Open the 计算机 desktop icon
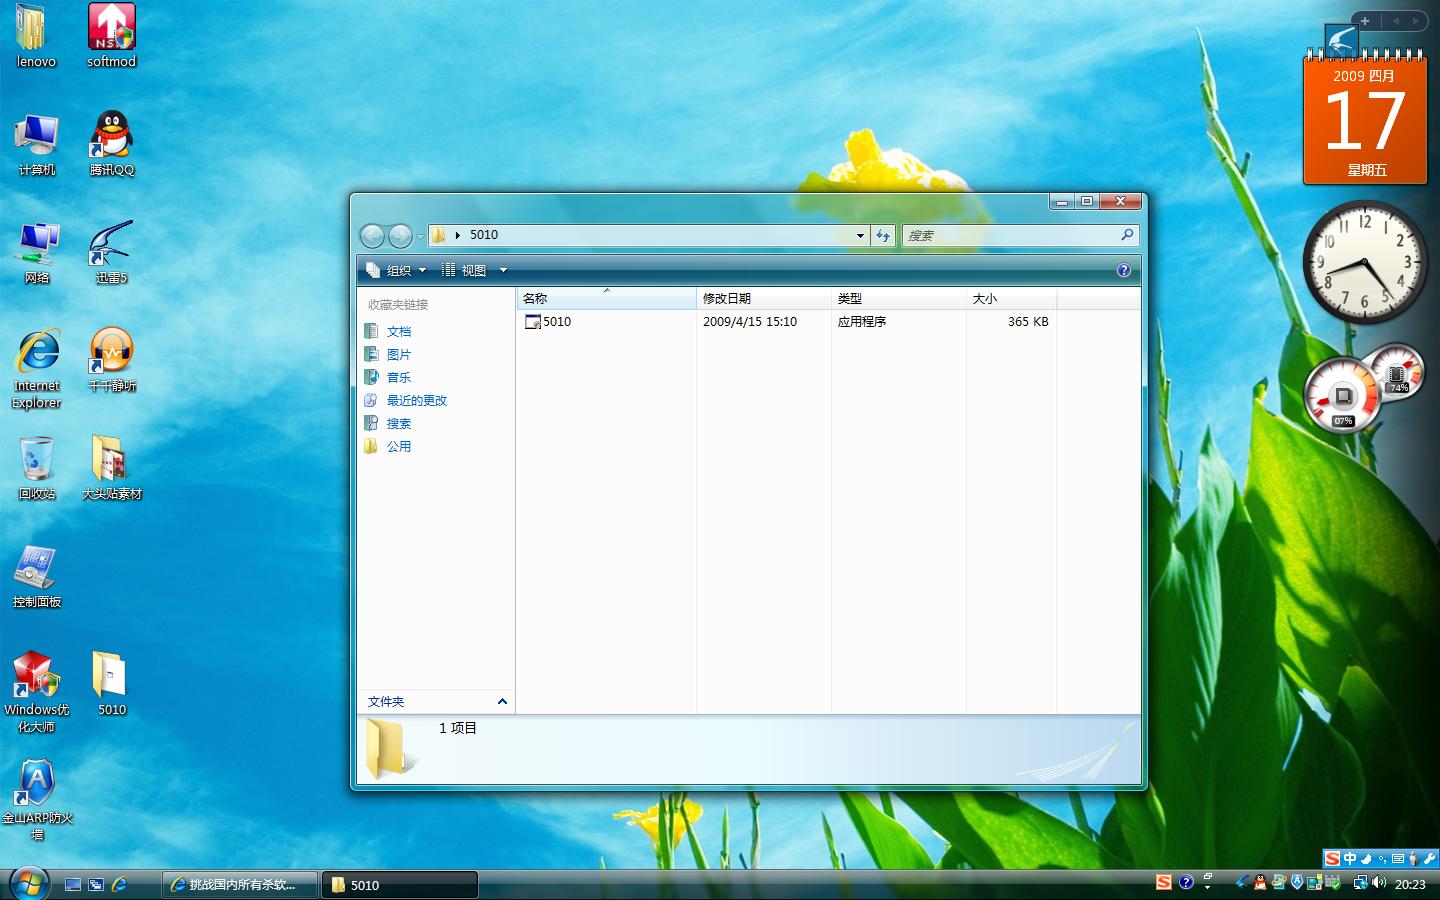Viewport: 1440px width, 900px height. tap(37, 144)
